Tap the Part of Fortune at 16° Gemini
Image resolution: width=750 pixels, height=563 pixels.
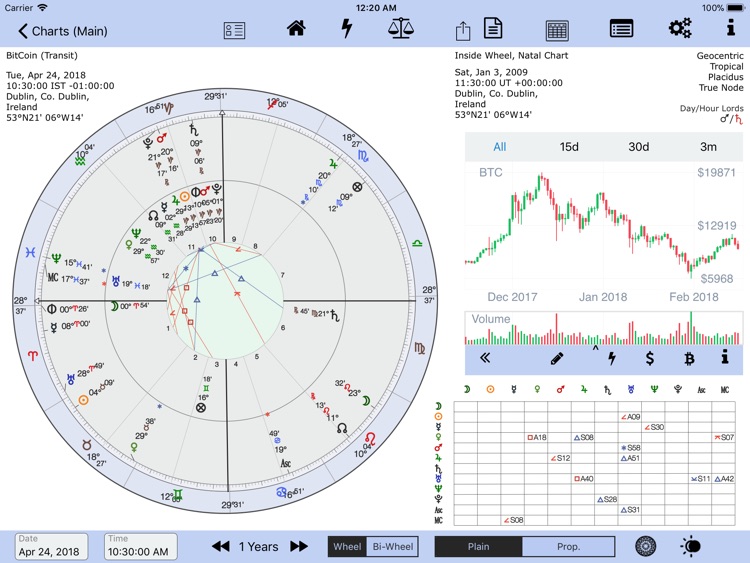[x=201, y=408]
